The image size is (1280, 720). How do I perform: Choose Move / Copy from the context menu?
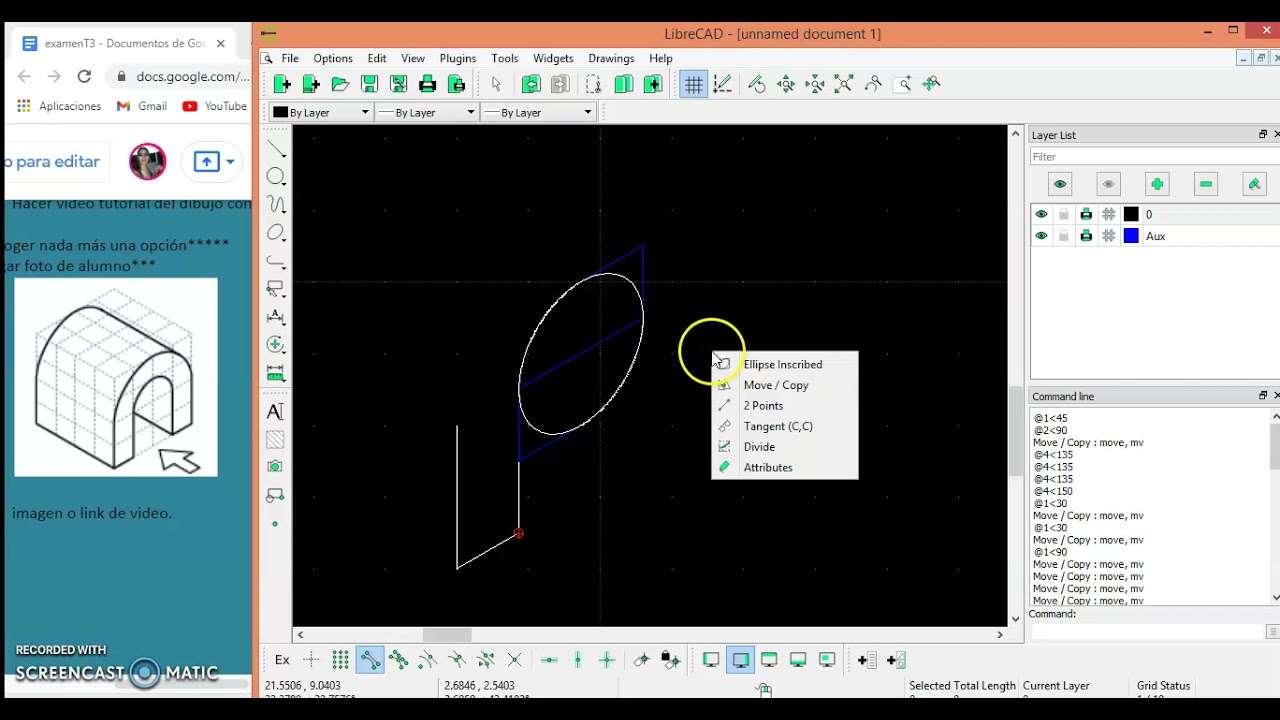(x=784, y=385)
